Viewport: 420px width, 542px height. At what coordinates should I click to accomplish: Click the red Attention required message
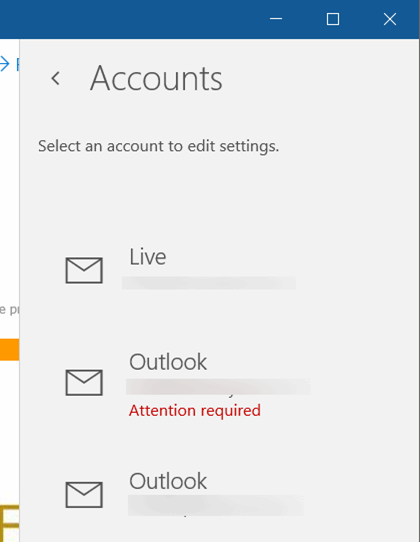(195, 411)
